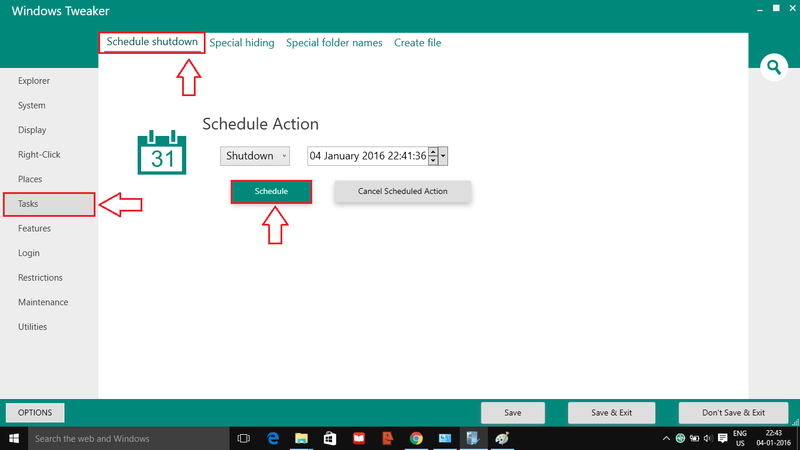Click the Save button
The width and height of the screenshot is (800, 450).
click(513, 413)
